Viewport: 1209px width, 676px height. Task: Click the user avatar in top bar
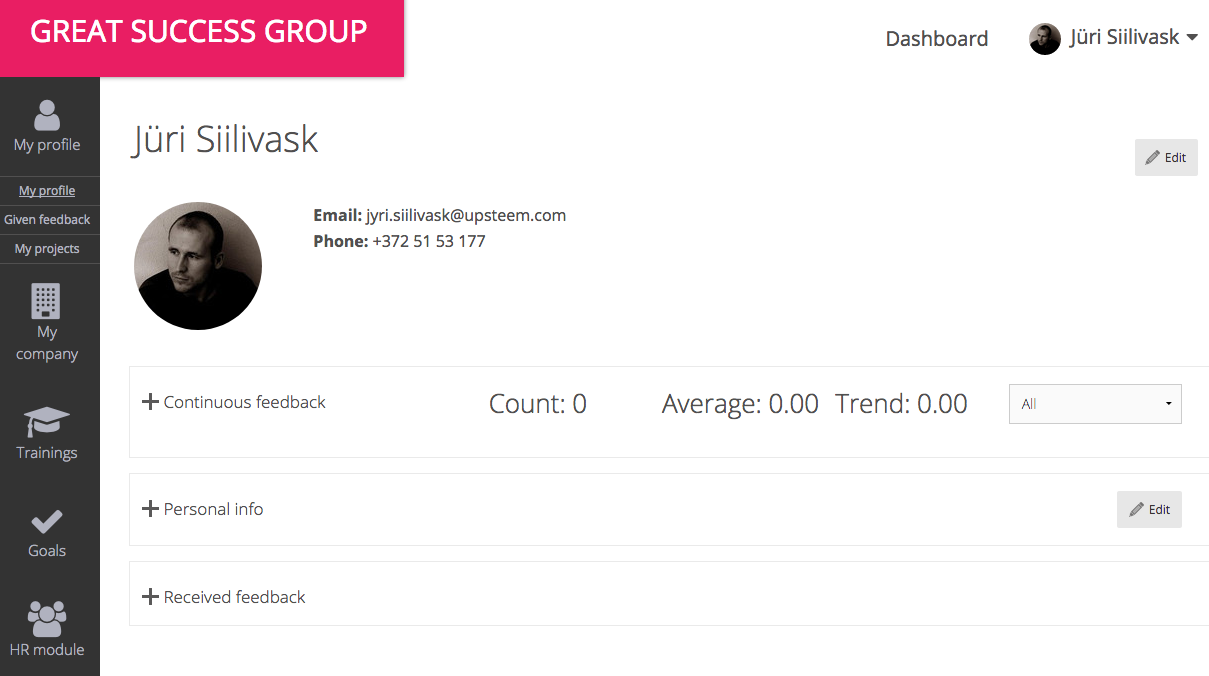[x=1045, y=39]
